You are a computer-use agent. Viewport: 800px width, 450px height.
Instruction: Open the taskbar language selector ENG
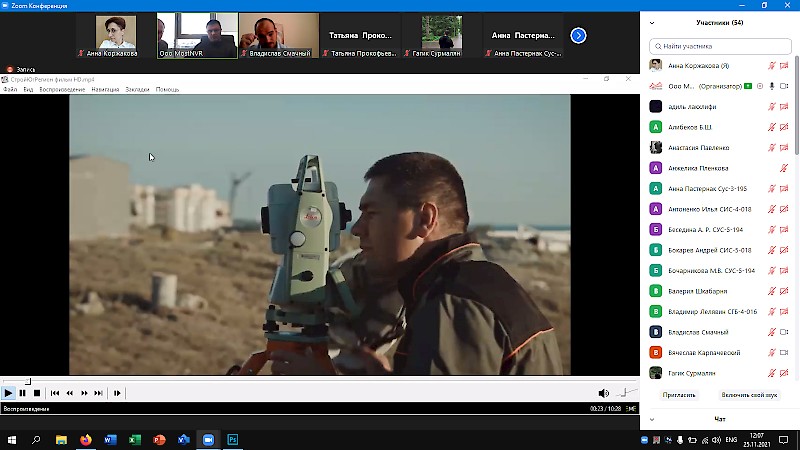point(731,439)
